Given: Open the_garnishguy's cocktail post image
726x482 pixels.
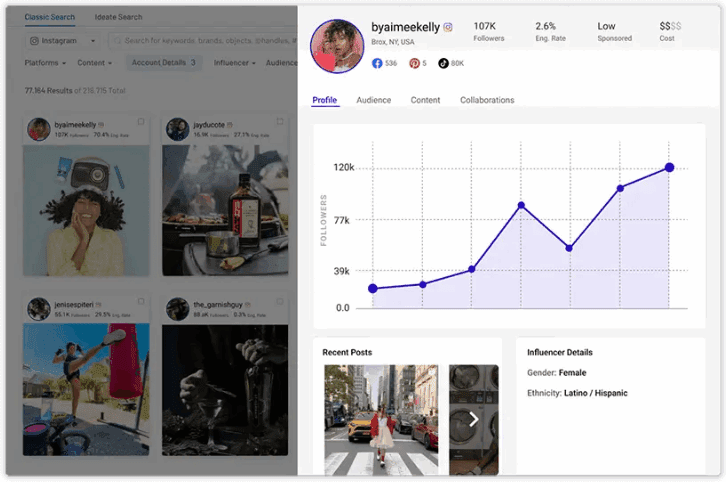Looking at the screenshot, I should tap(225, 389).
